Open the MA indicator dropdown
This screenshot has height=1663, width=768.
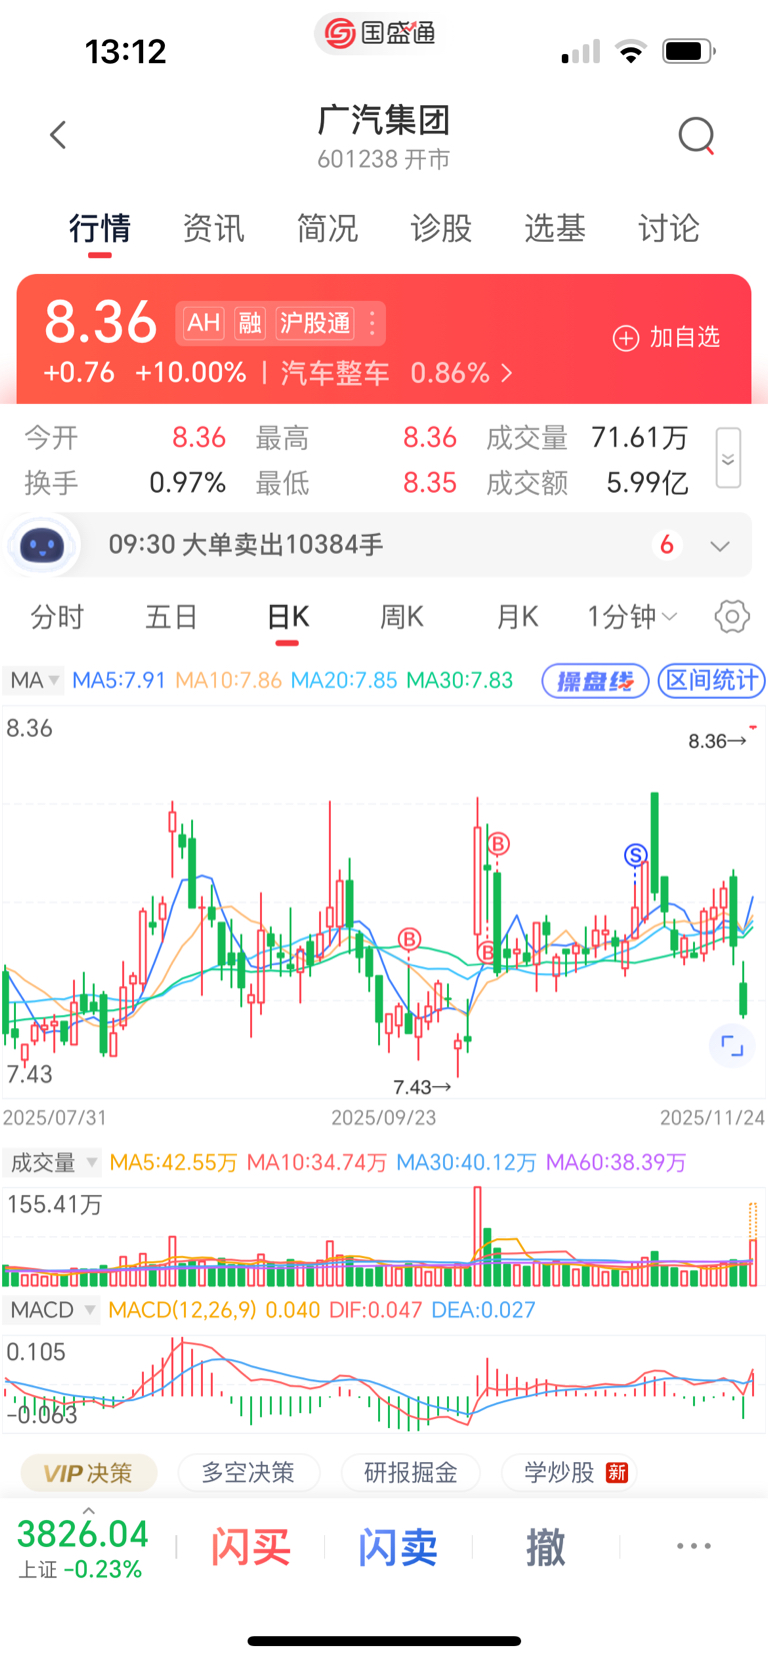33,681
